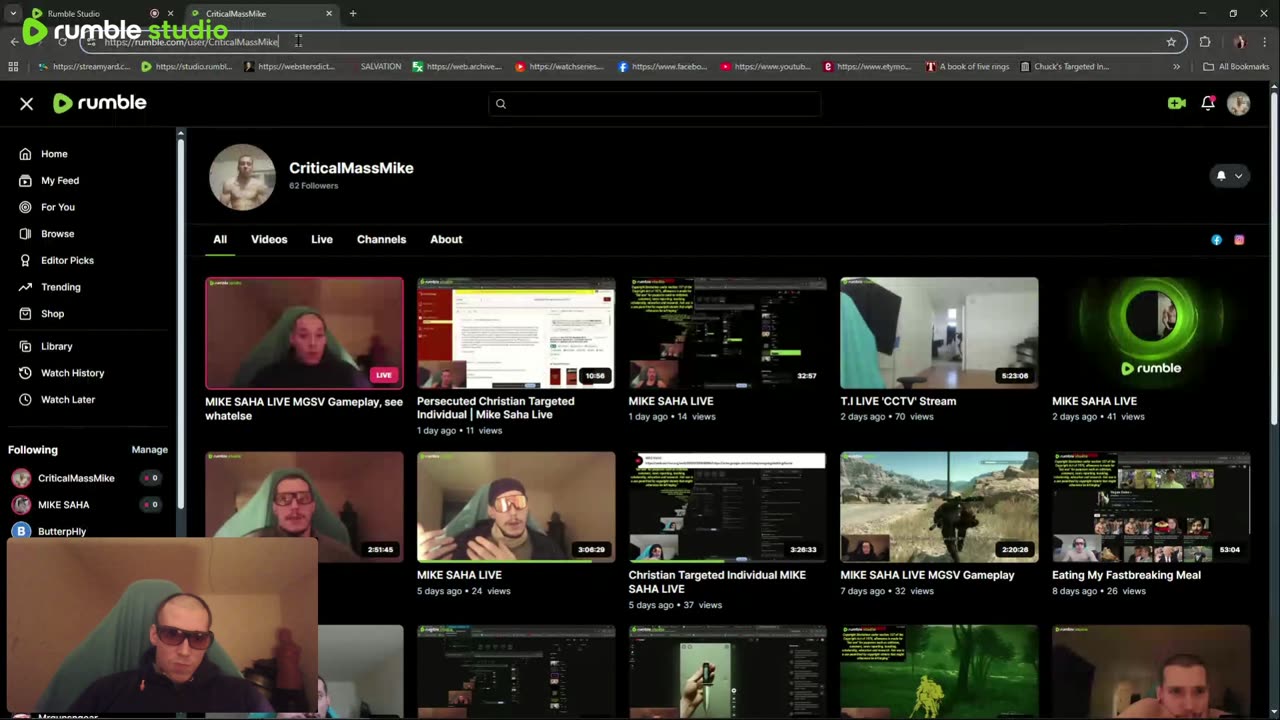Image resolution: width=1280 pixels, height=720 pixels.
Task: Open Watch History icon
Action: [25, 373]
